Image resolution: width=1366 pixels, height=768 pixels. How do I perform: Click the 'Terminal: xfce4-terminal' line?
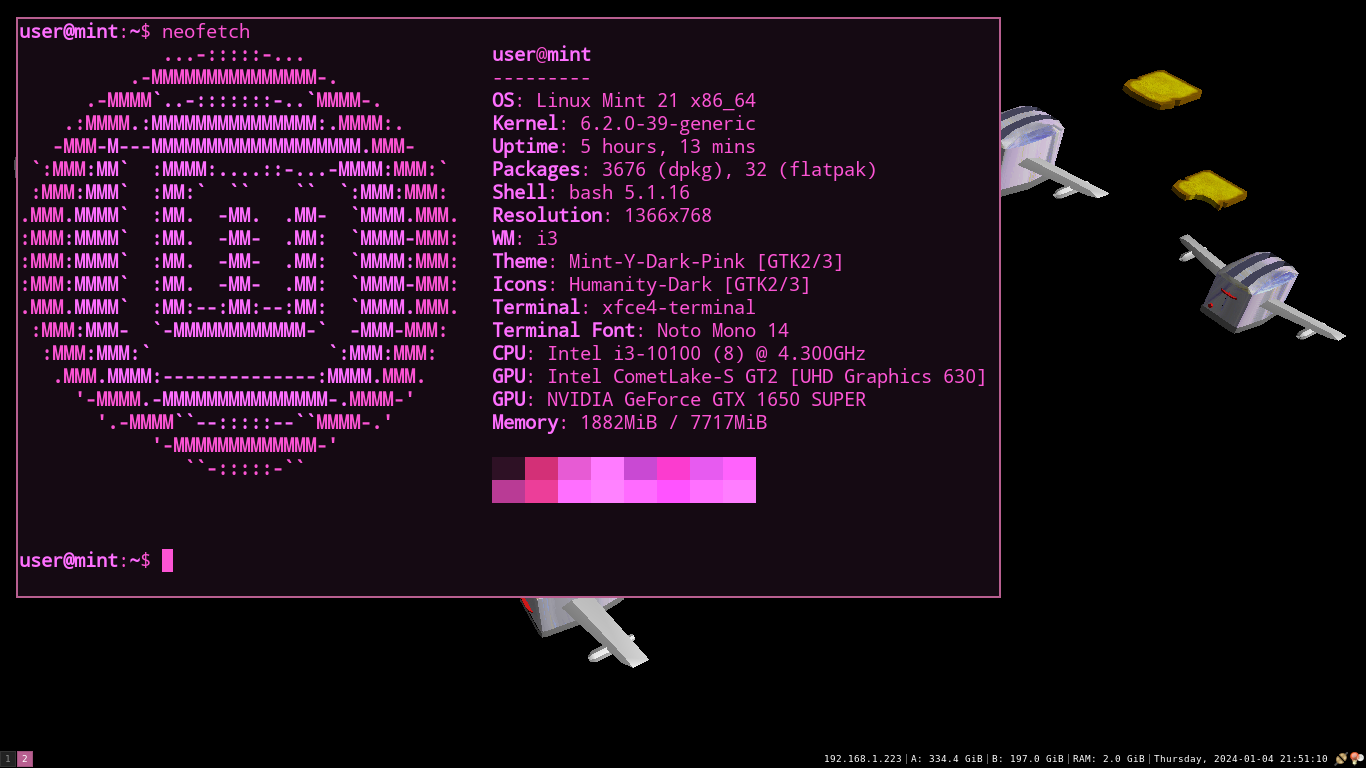pyautogui.click(x=624, y=307)
